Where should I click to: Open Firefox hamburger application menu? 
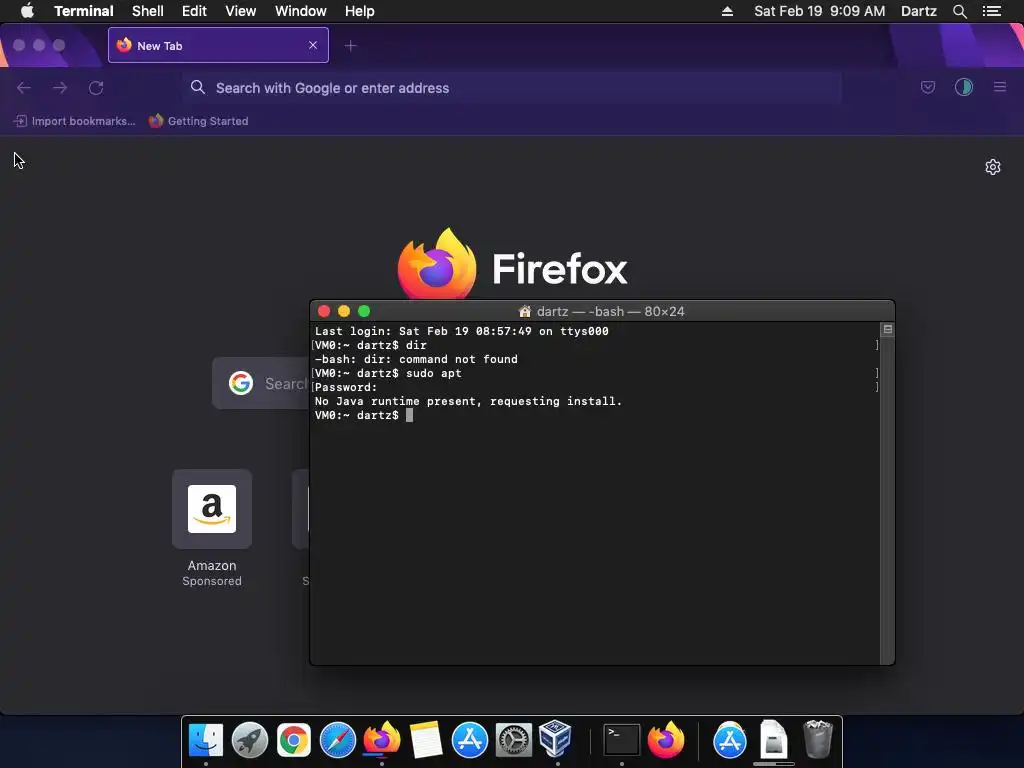coord(1000,87)
